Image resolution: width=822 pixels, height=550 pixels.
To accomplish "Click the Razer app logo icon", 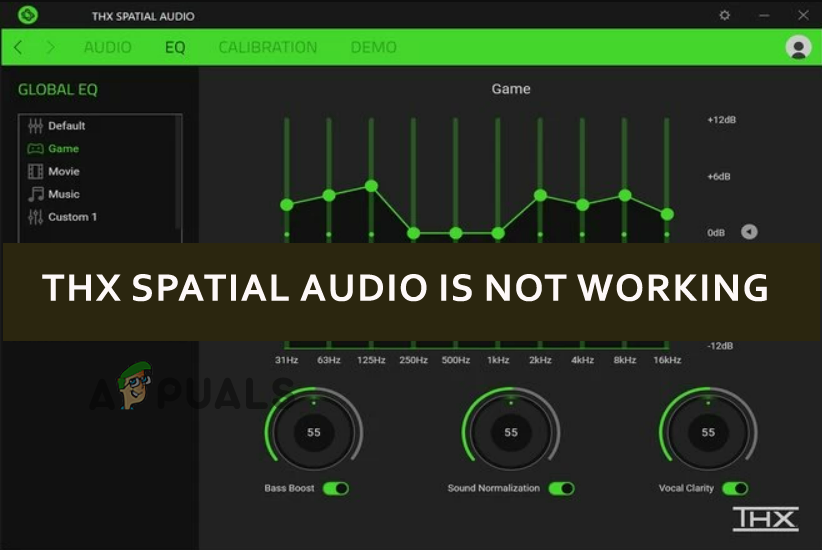I will pyautogui.click(x=28, y=14).
